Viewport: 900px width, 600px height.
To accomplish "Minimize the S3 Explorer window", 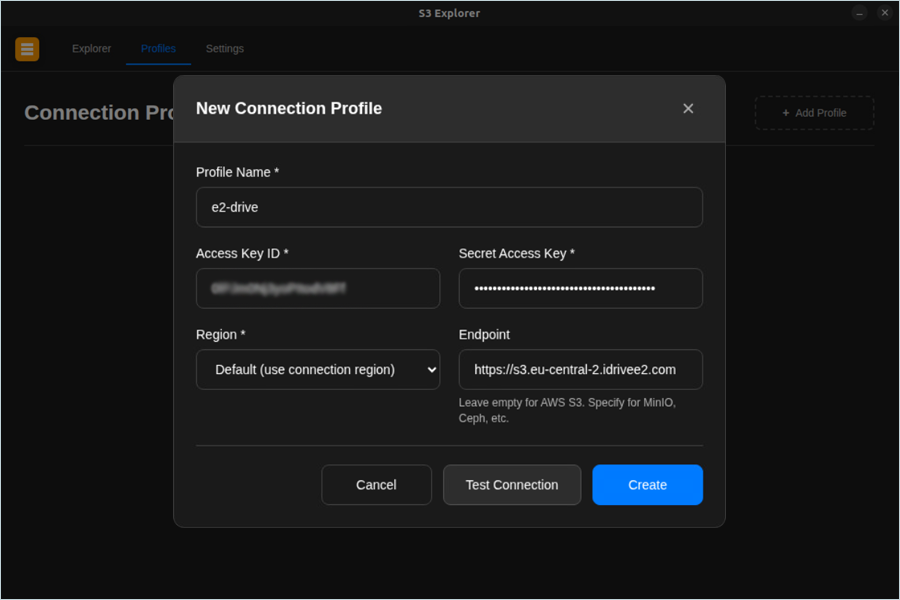I will [x=860, y=13].
